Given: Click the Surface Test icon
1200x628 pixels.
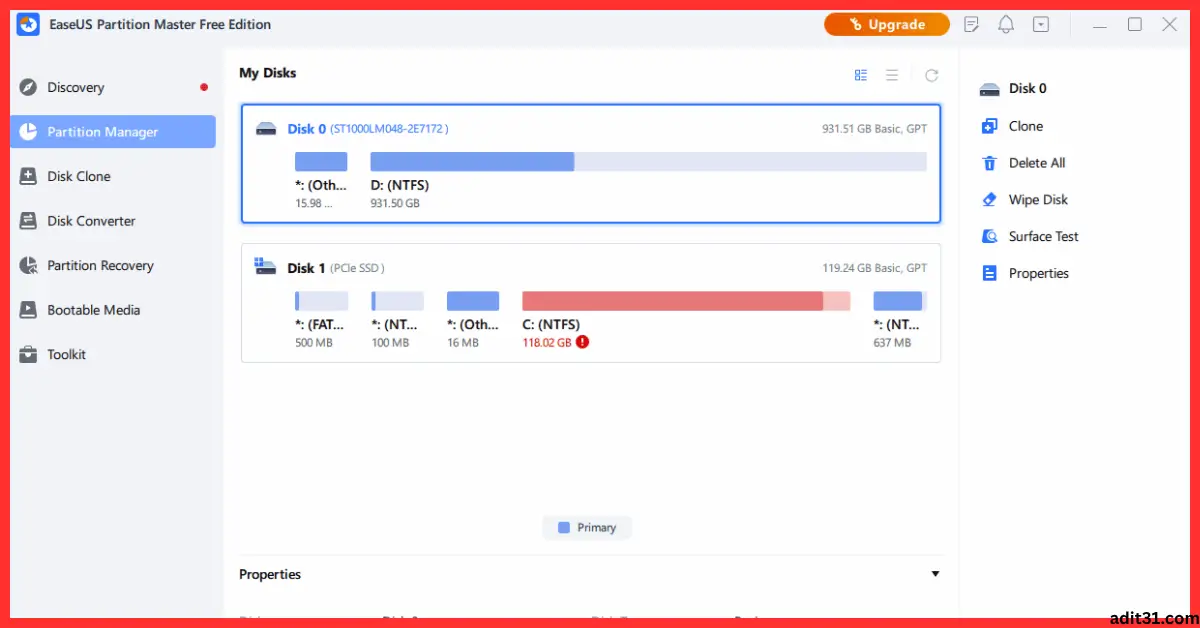Looking at the screenshot, I should [990, 237].
